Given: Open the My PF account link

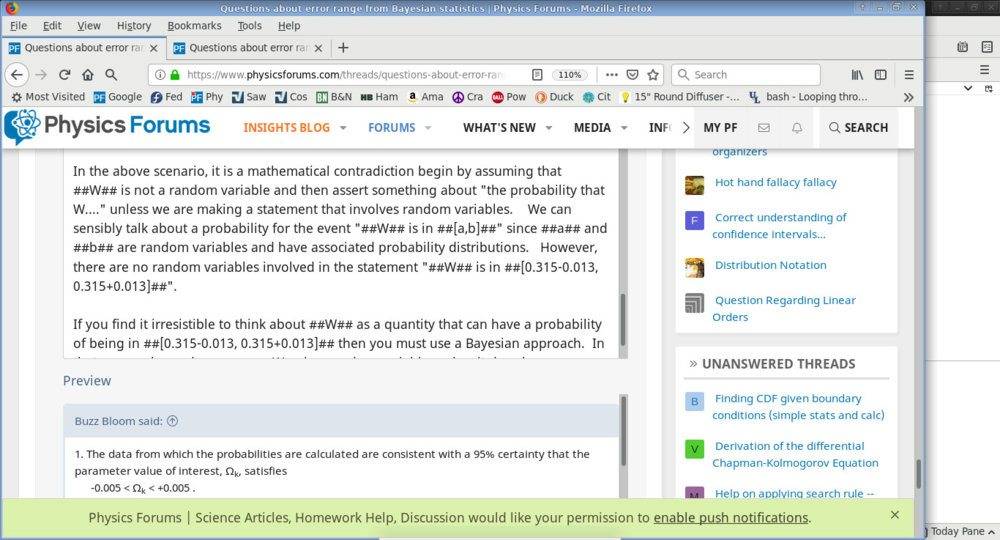Looking at the screenshot, I should tap(720, 128).
